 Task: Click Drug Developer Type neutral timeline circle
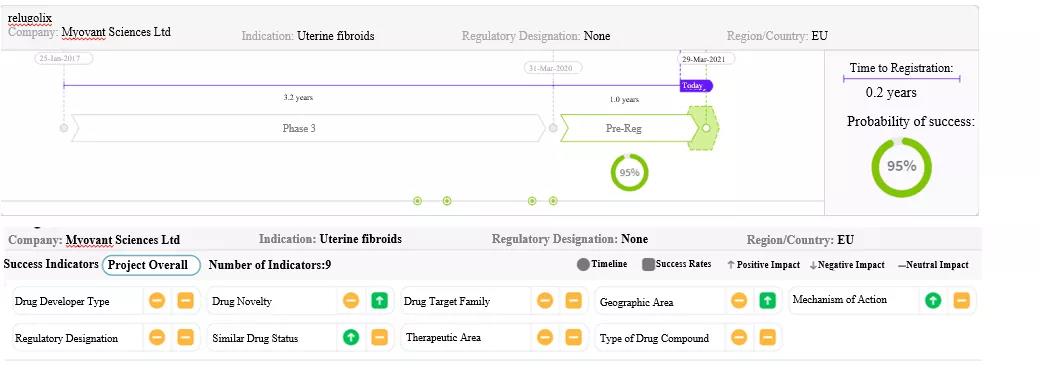click(157, 301)
